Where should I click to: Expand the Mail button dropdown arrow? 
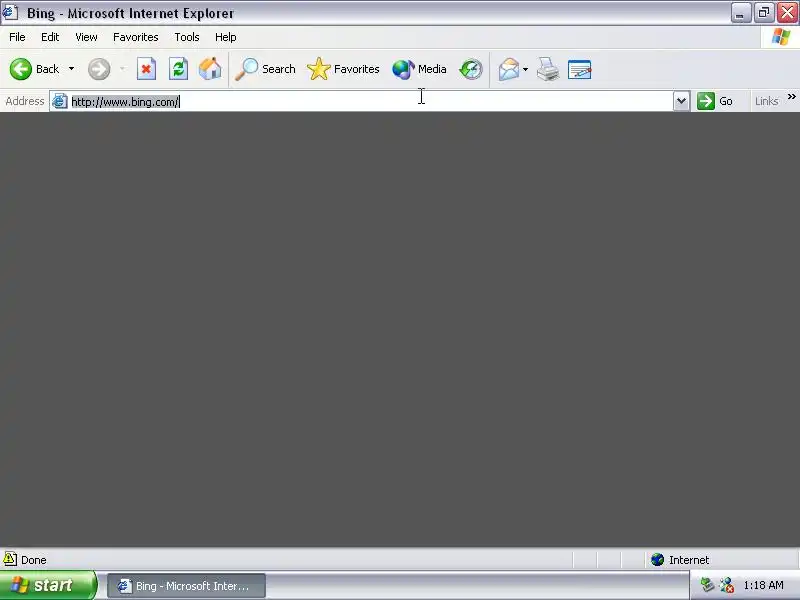(526, 69)
